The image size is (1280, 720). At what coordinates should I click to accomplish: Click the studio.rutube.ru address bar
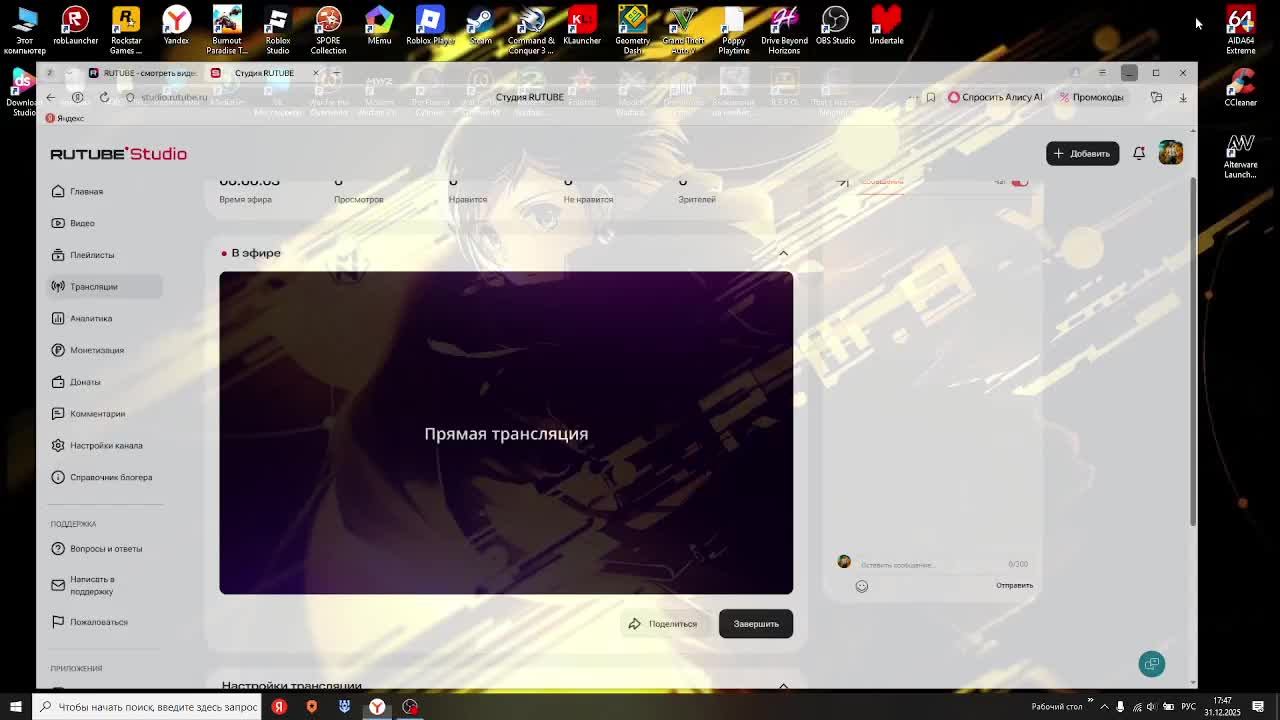[x=174, y=97]
